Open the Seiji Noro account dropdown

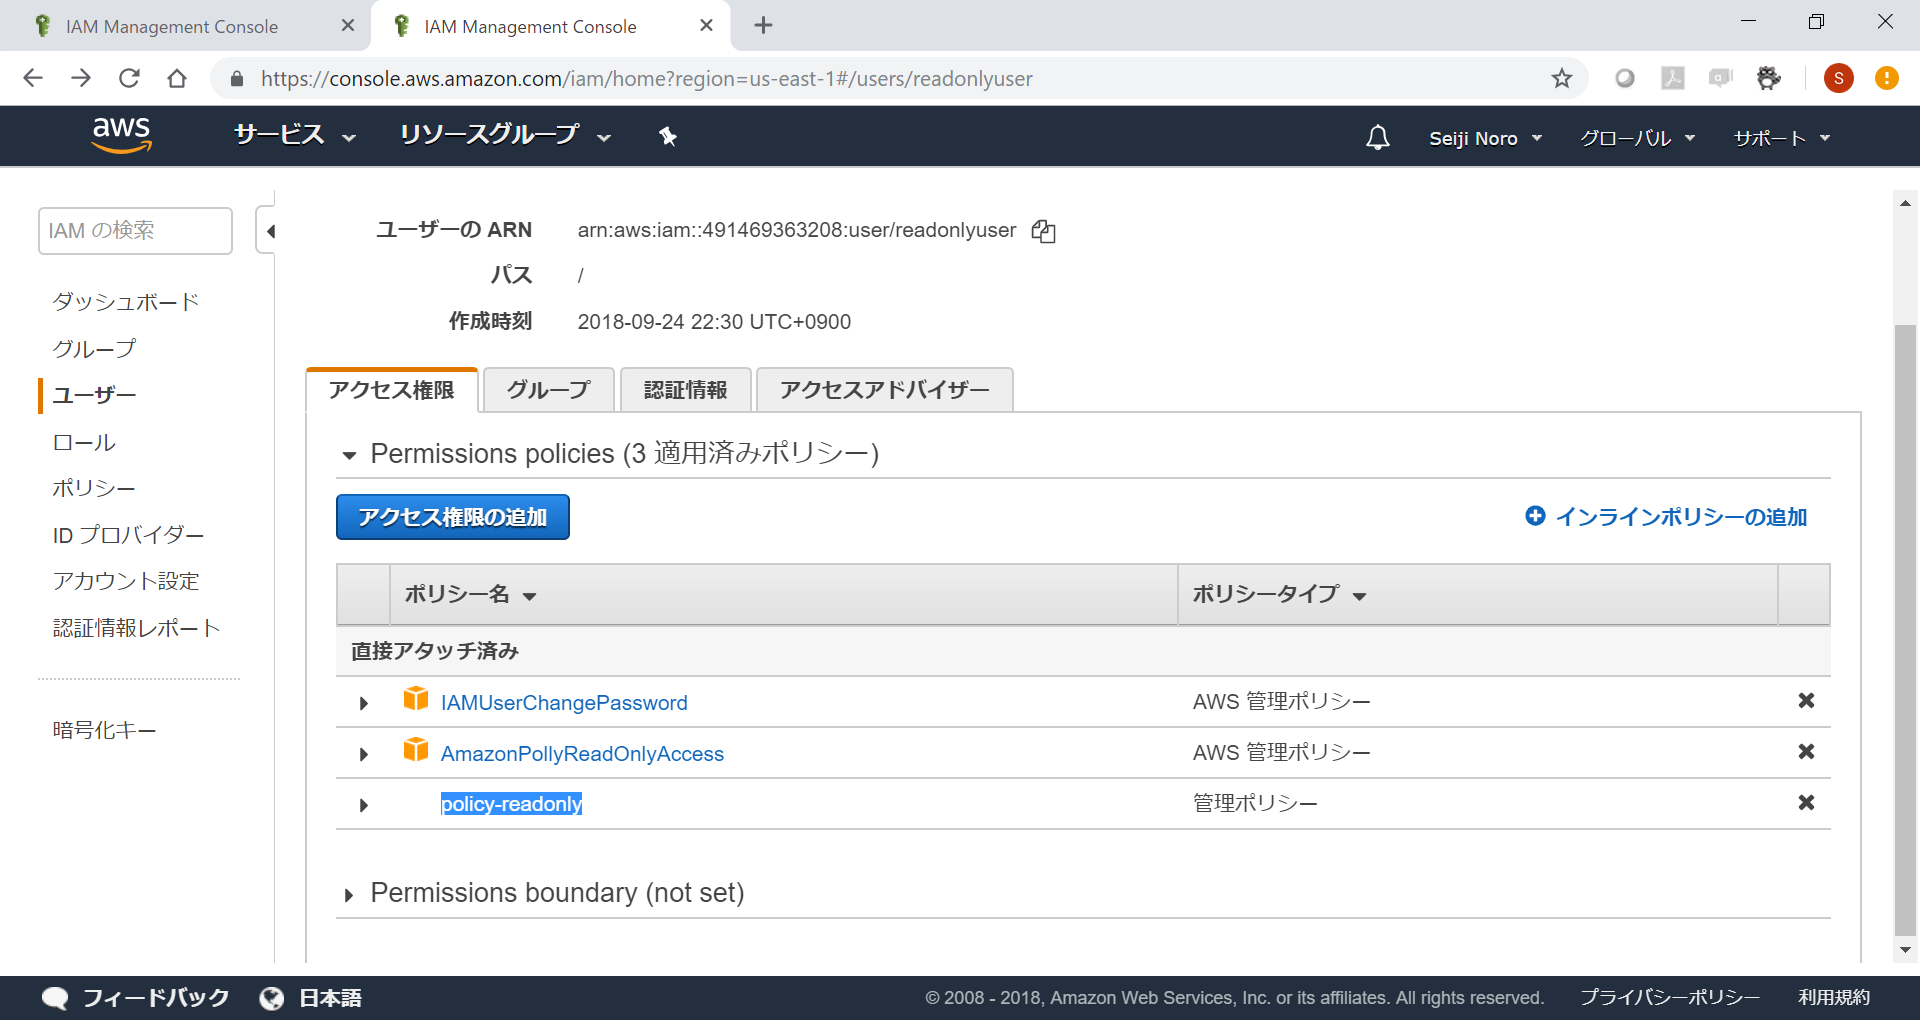(x=1485, y=137)
